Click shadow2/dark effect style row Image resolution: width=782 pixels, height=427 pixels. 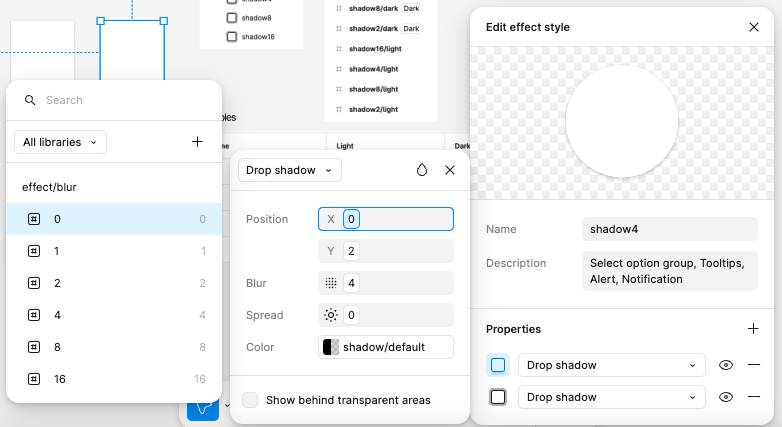379,28
